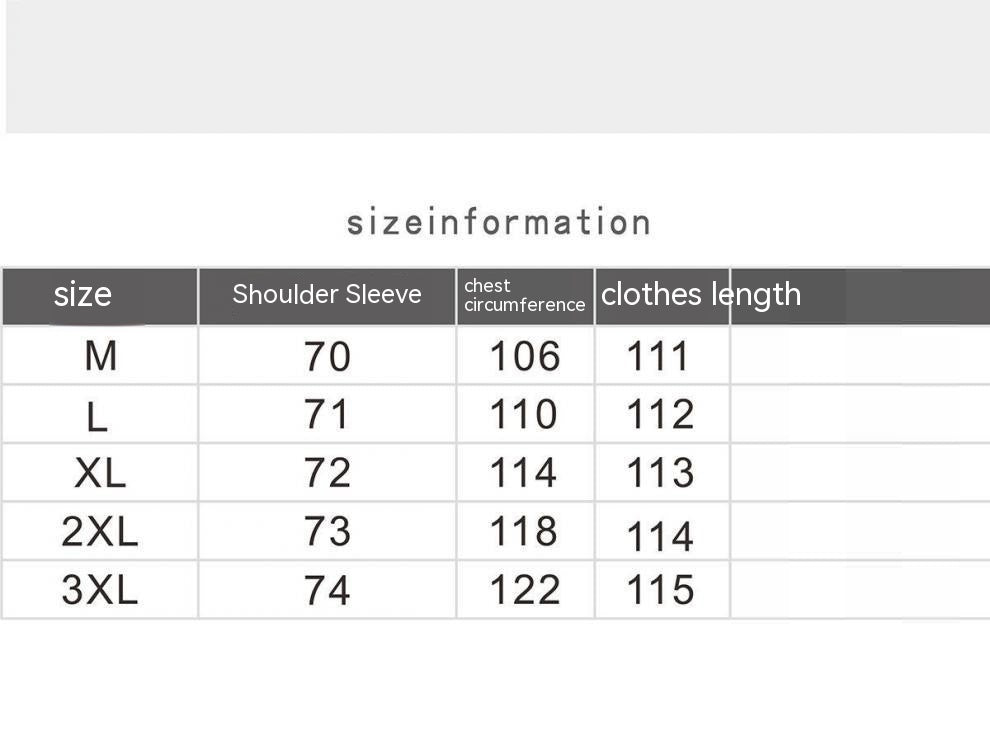This screenshot has height=736, width=990.
Task: Select clothes length value 113
Action: tap(659, 473)
